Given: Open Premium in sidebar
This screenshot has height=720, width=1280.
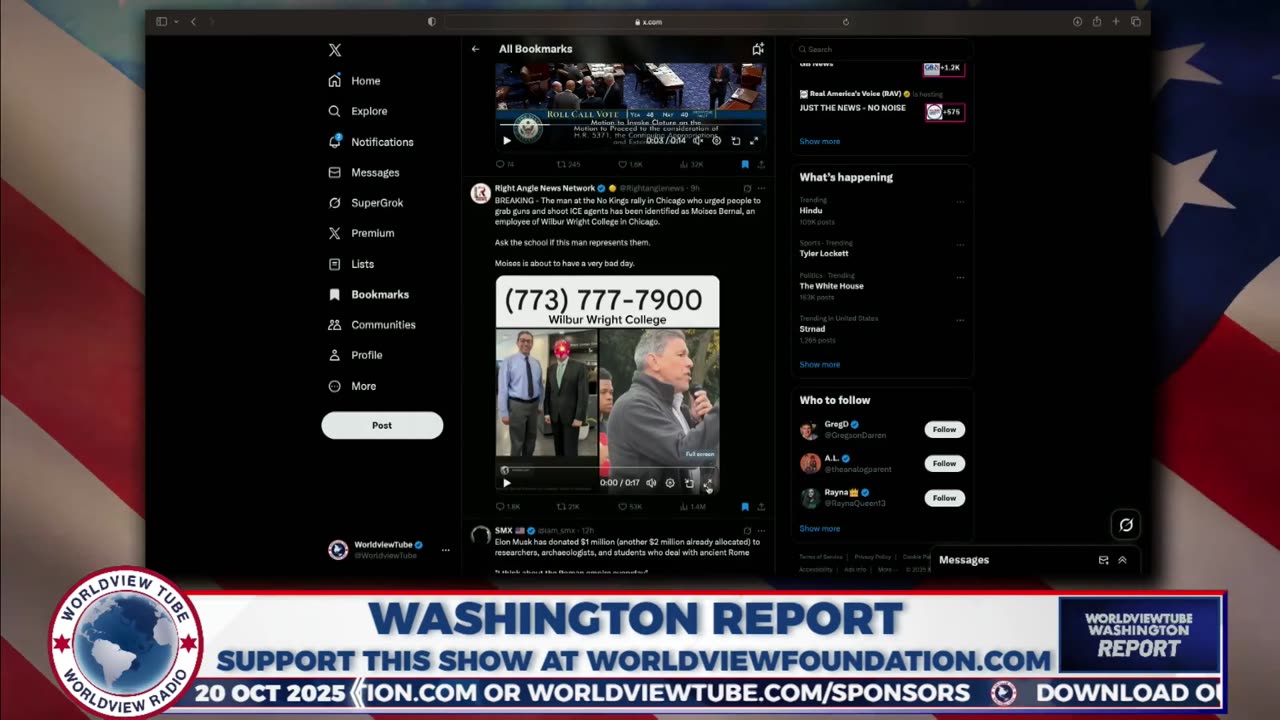Looking at the screenshot, I should click(361, 233).
